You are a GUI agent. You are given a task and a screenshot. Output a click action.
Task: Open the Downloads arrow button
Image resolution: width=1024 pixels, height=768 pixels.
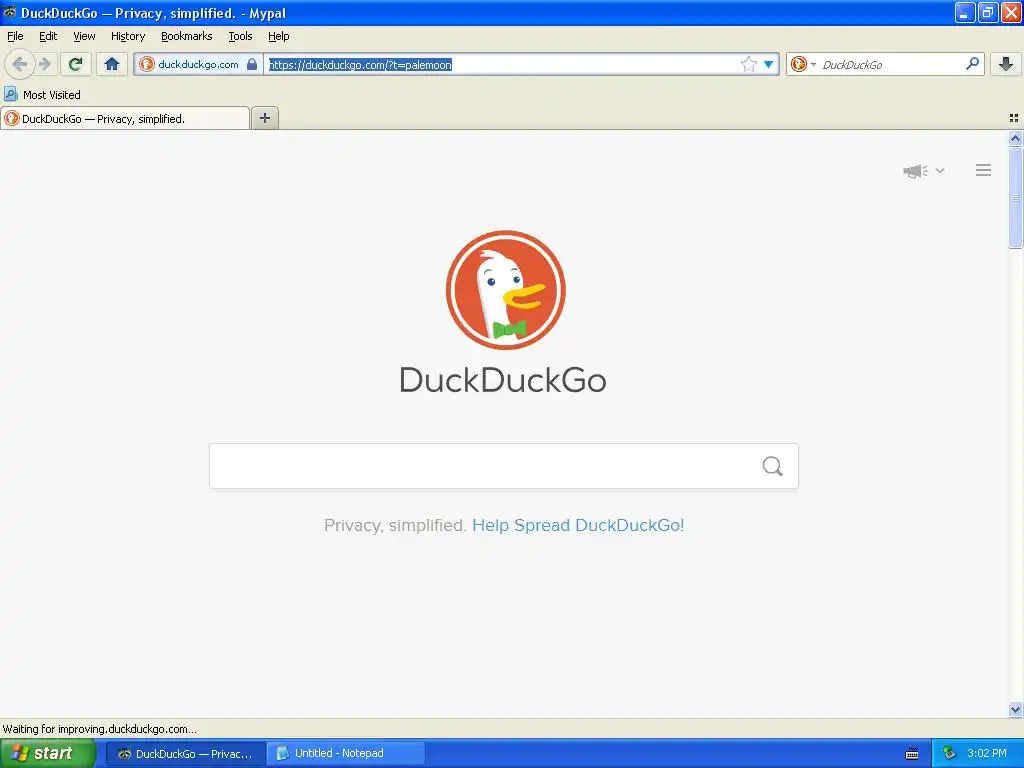pyautogui.click(x=1006, y=64)
